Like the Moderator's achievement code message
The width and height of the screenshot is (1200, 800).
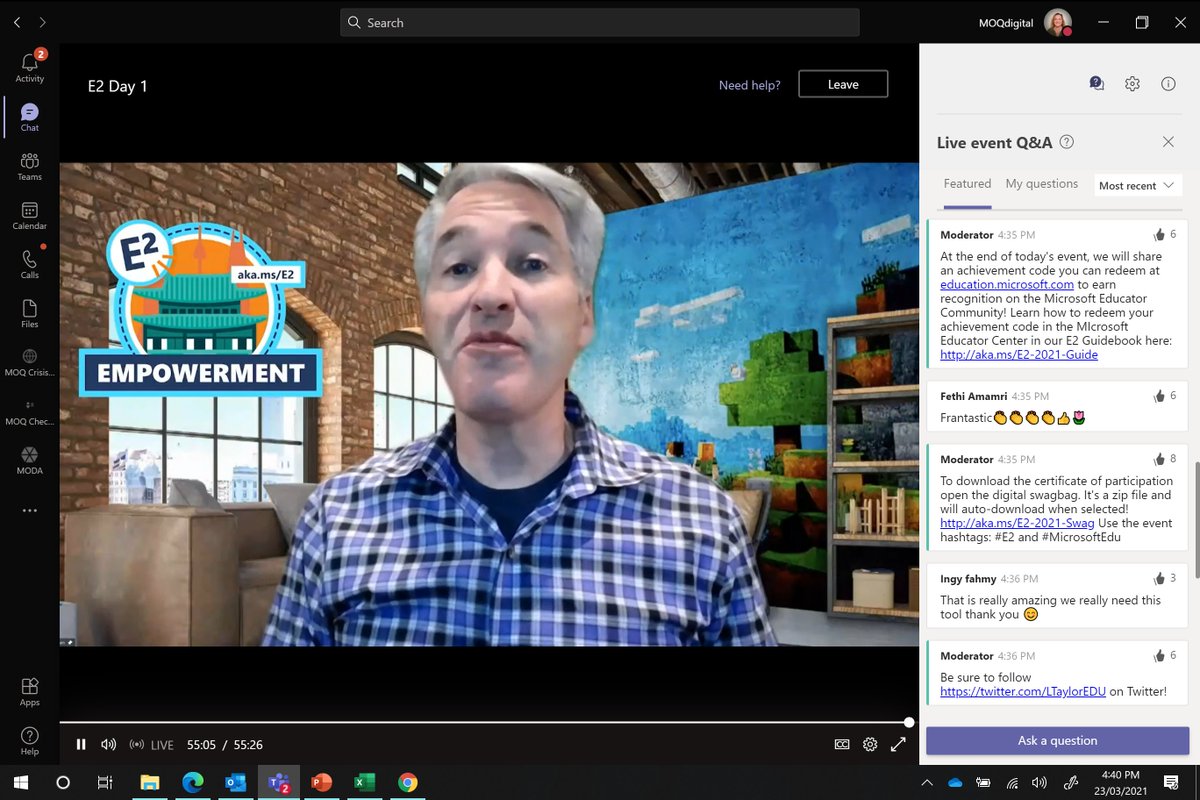pyautogui.click(x=1160, y=234)
